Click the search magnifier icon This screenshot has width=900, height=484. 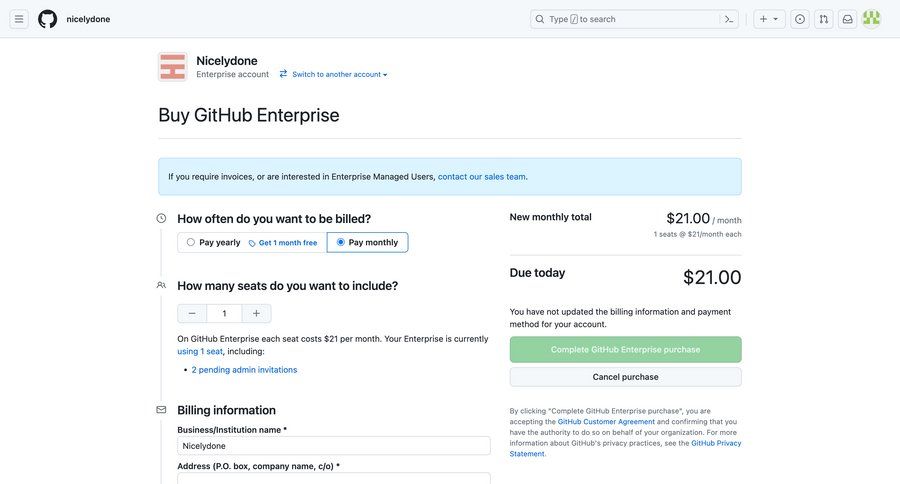click(540, 19)
